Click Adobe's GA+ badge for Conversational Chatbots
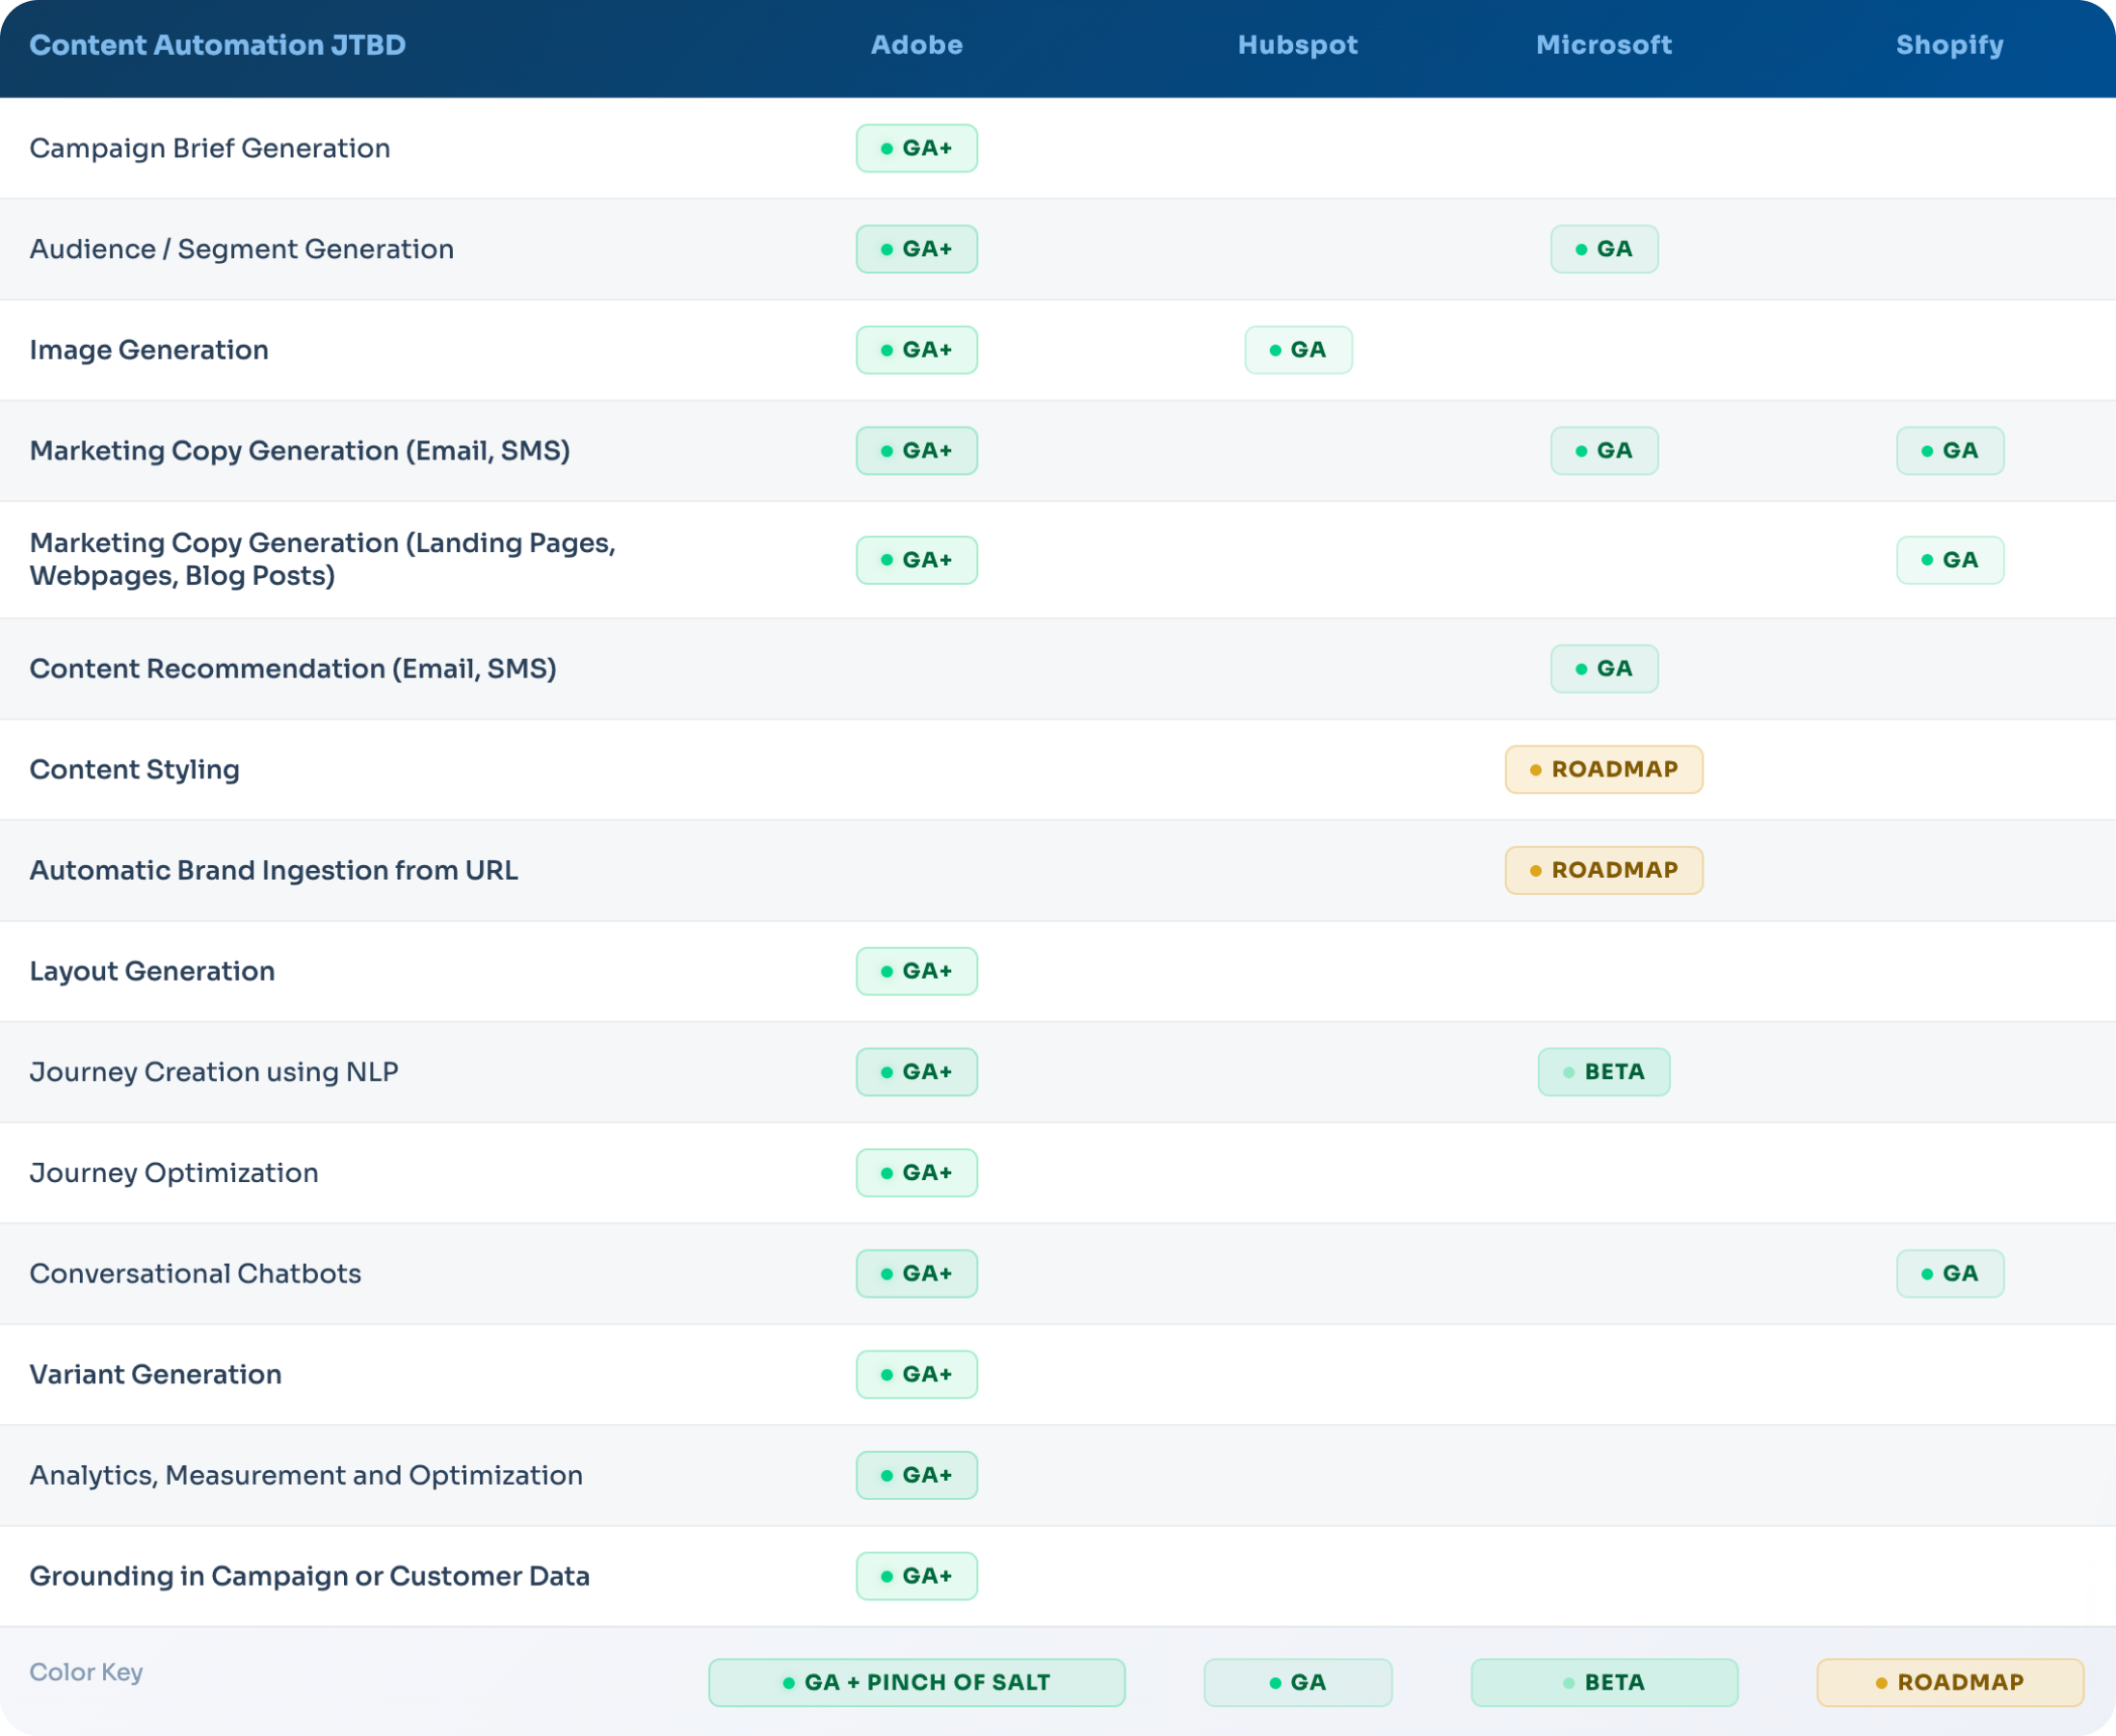The height and width of the screenshot is (1736, 2116). tap(917, 1274)
